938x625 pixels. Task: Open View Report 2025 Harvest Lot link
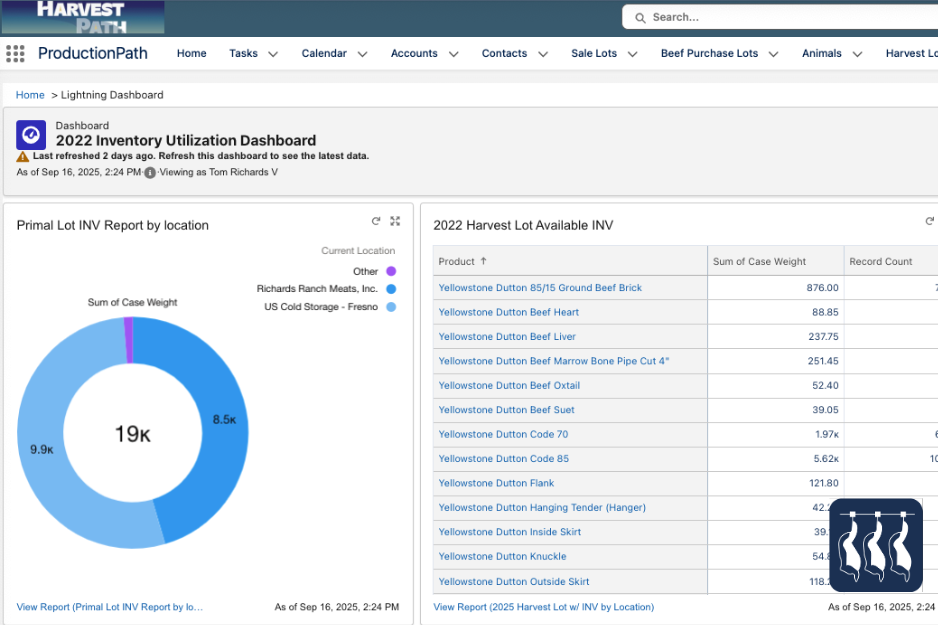(x=544, y=606)
